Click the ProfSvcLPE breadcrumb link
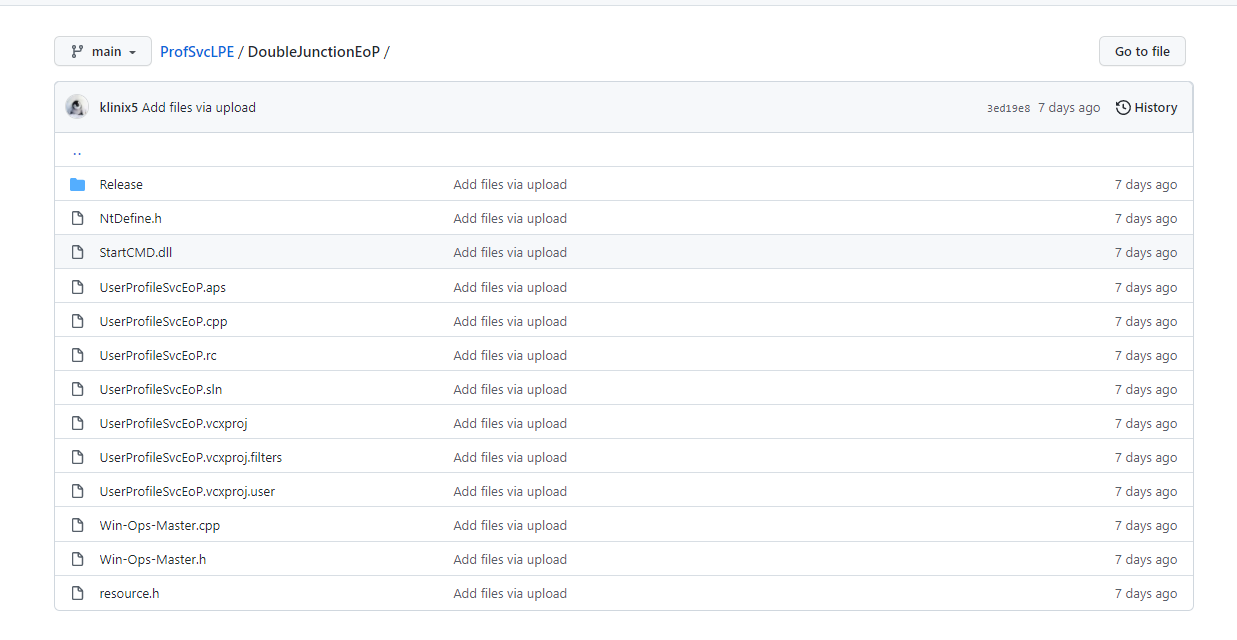This screenshot has width=1237, height=640. [x=197, y=52]
